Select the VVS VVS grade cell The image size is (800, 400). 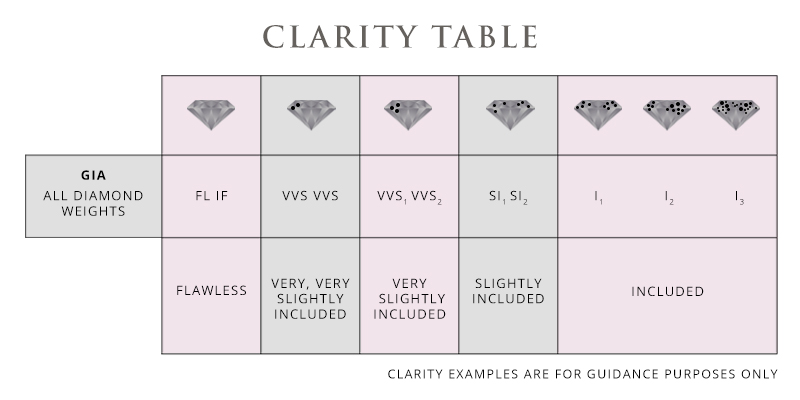point(310,196)
